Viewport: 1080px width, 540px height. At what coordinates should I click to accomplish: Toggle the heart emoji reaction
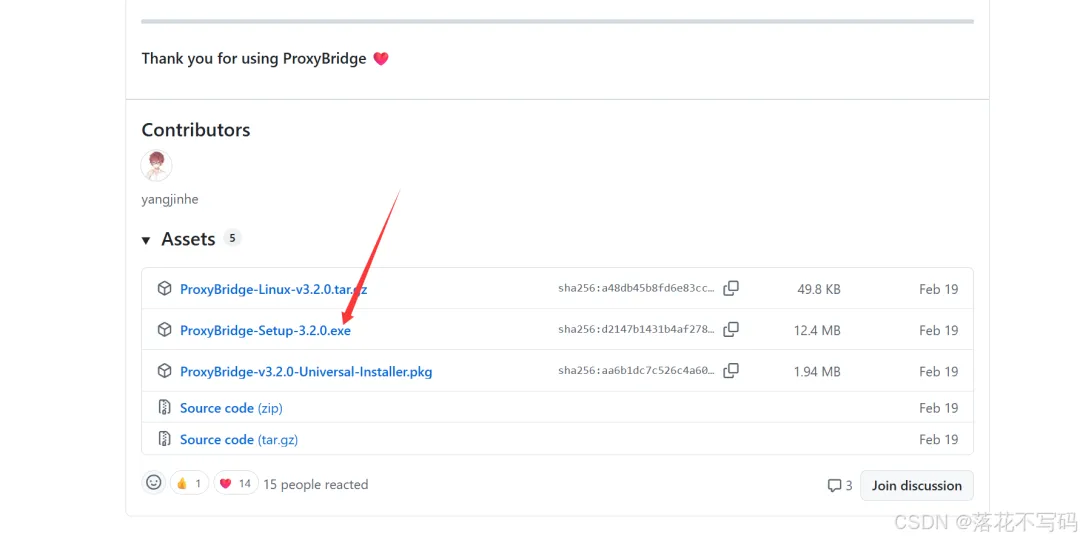[235, 484]
